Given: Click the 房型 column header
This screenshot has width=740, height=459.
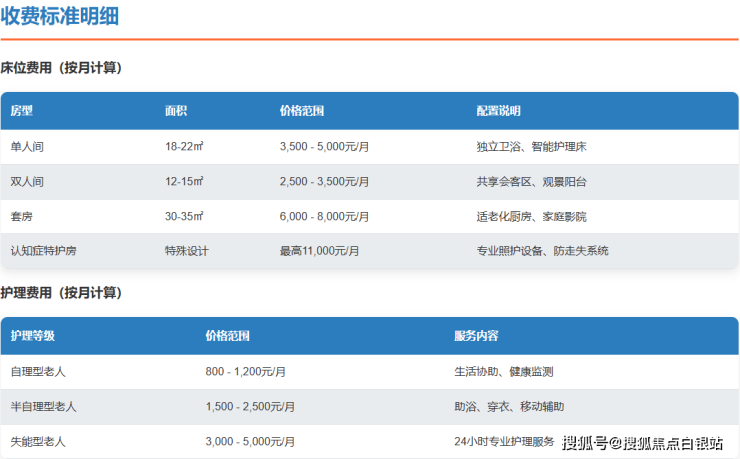Looking at the screenshot, I should pos(22,111).
